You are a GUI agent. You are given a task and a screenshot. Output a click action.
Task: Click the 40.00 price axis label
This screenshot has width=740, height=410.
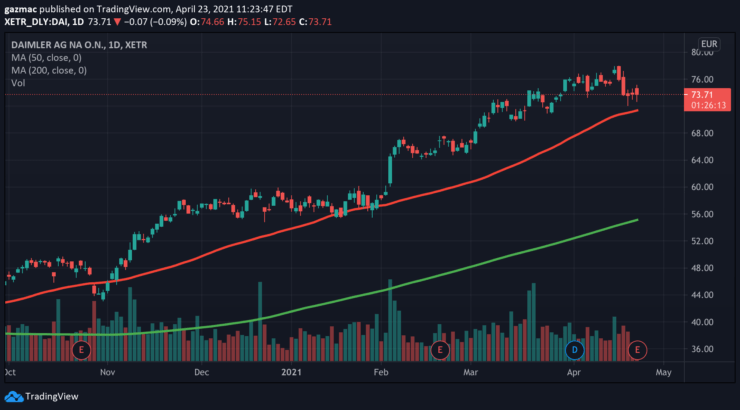[702, 322]
